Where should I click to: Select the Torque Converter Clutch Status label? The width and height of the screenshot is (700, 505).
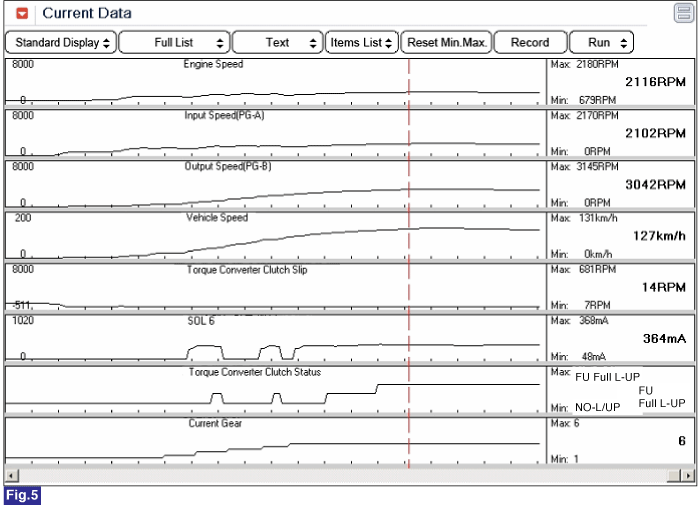(255, 372)
